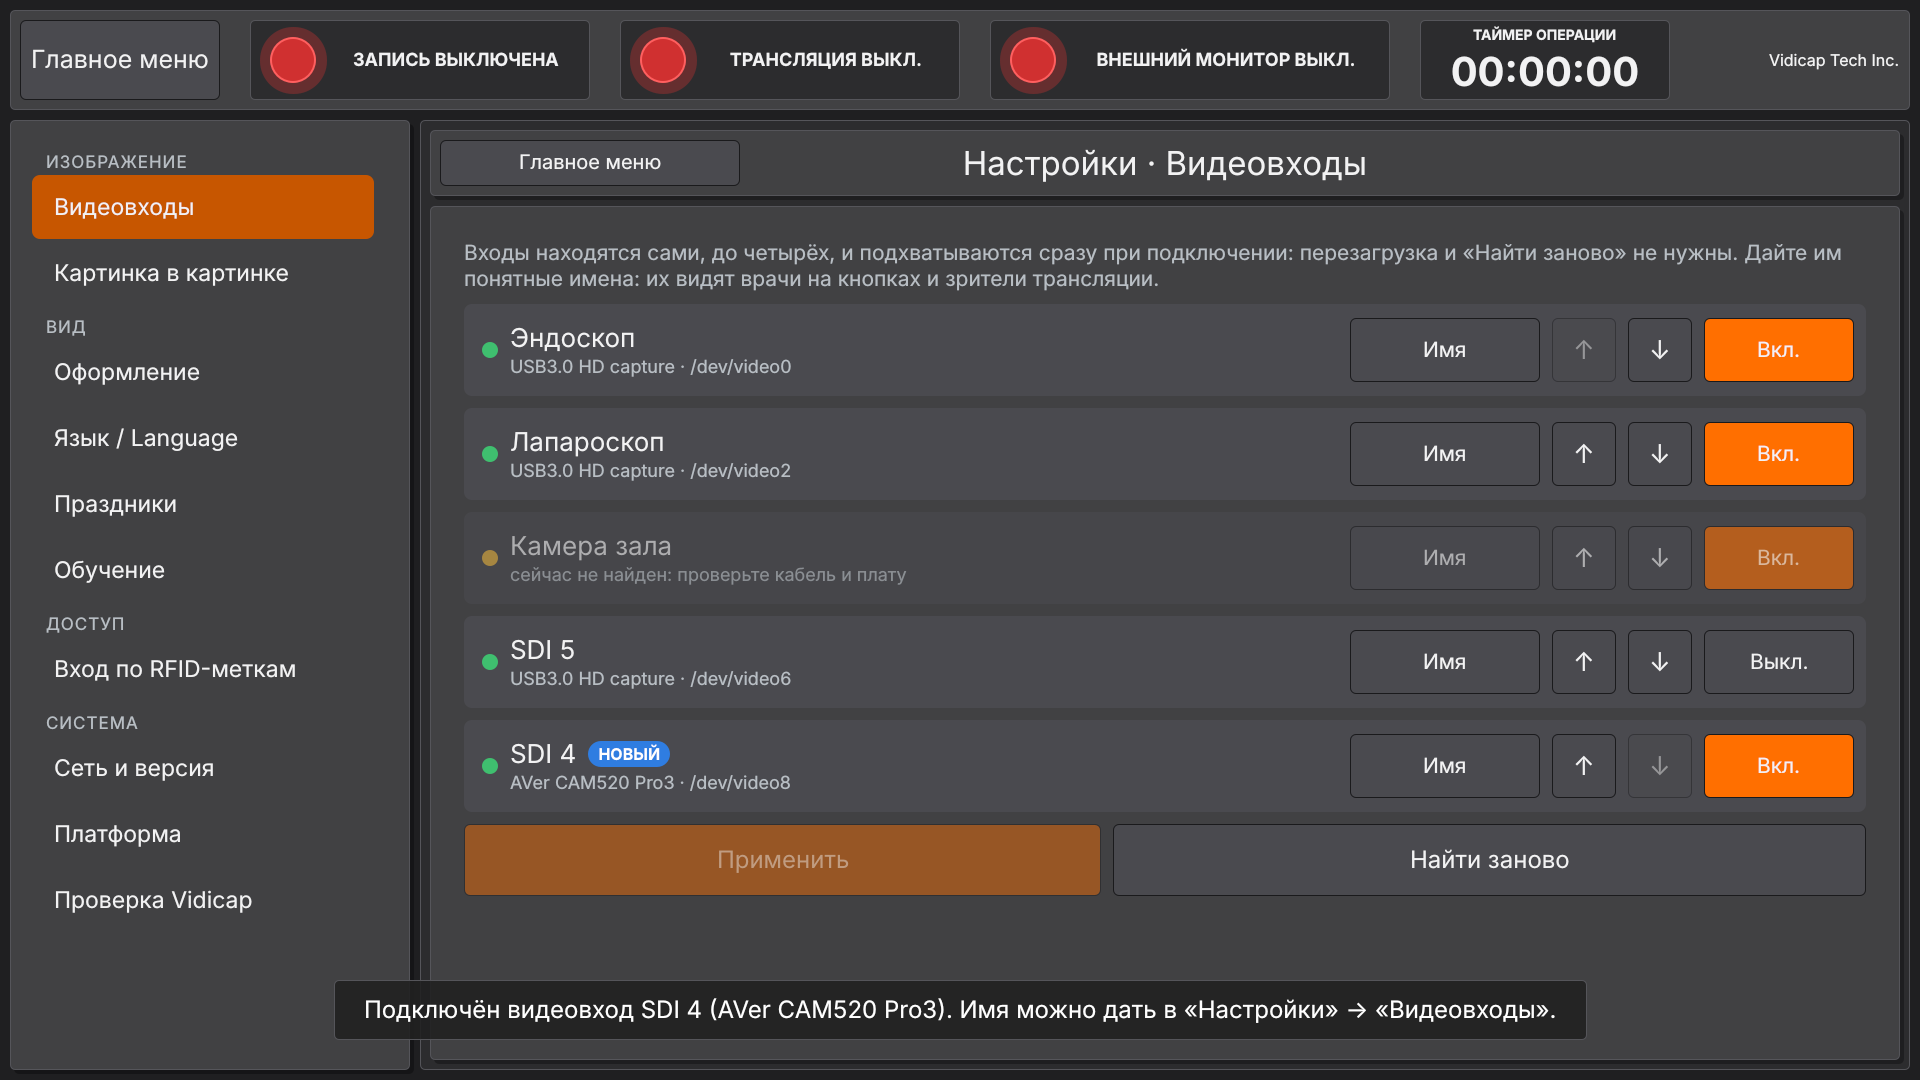
Task: Go to Оформление settings
Action: (203, 372)
